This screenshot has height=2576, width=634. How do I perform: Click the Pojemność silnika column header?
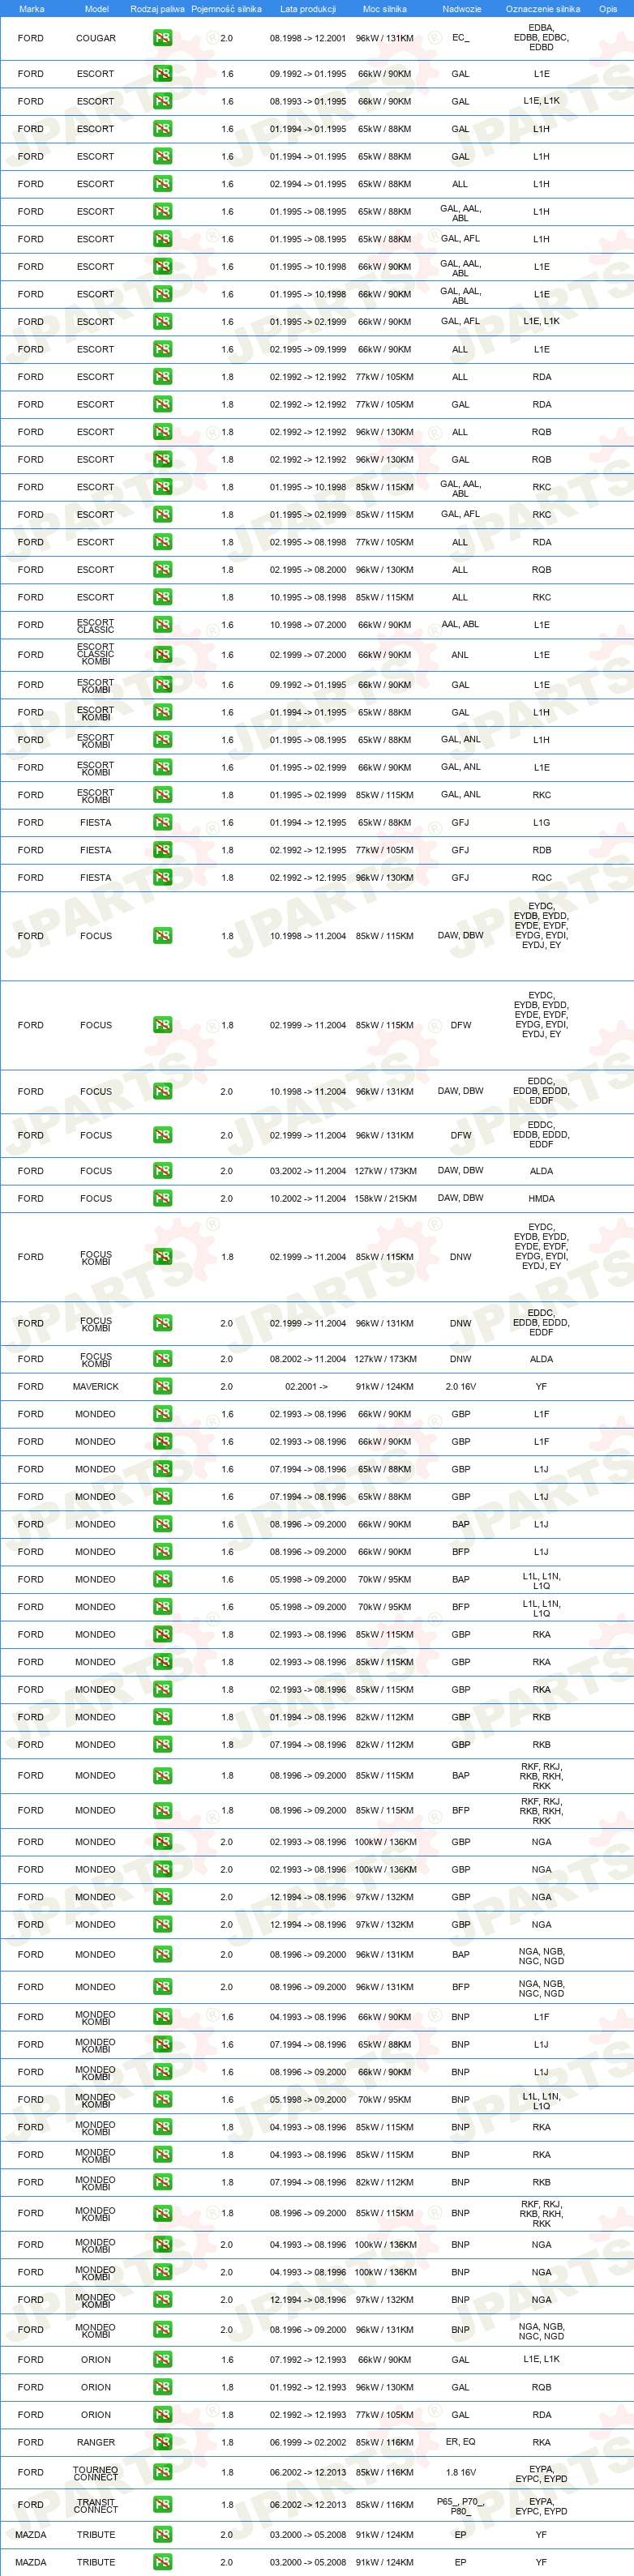point(226,9)
